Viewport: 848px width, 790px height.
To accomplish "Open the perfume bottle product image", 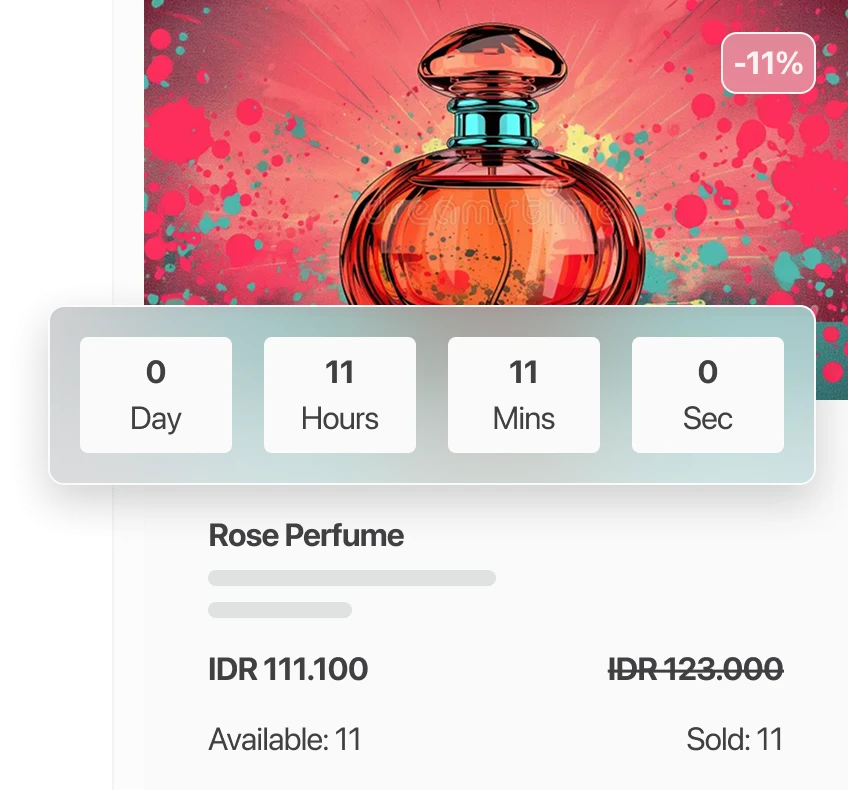I will coord(495,151).
